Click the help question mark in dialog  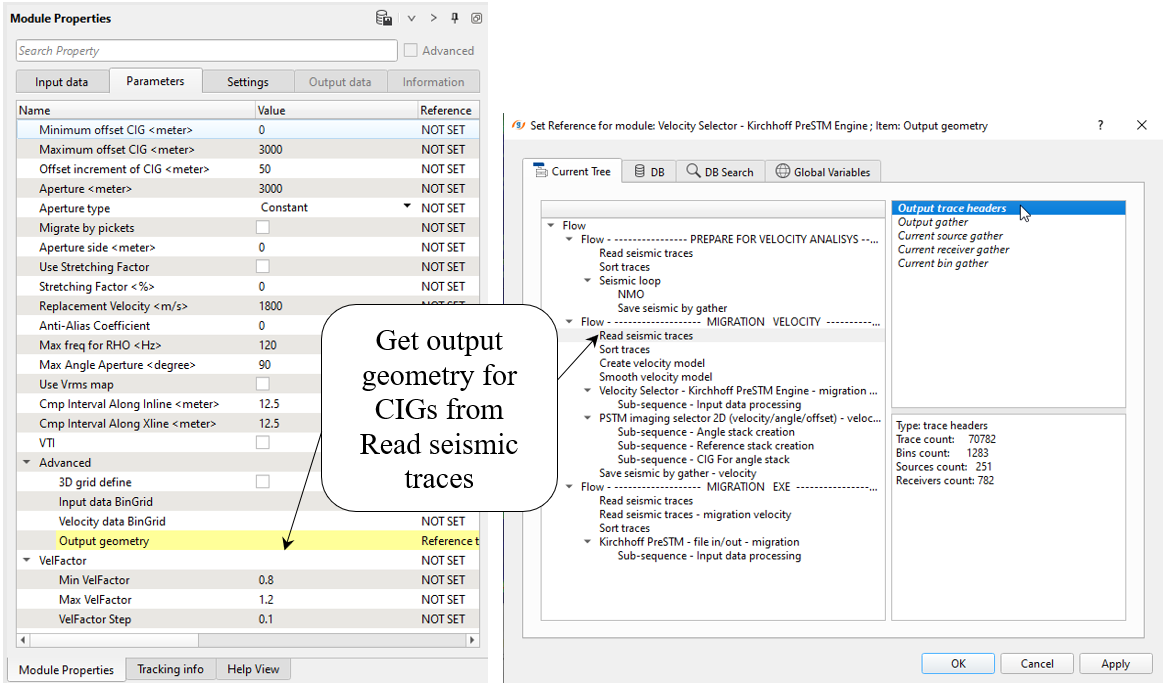(1100, 125)
